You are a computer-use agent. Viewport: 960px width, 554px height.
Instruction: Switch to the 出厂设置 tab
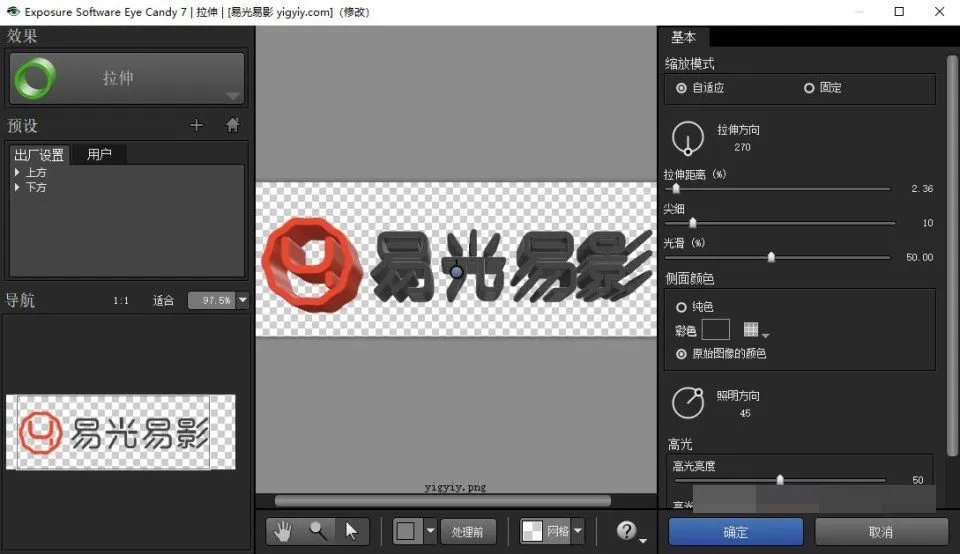point(39,155)
